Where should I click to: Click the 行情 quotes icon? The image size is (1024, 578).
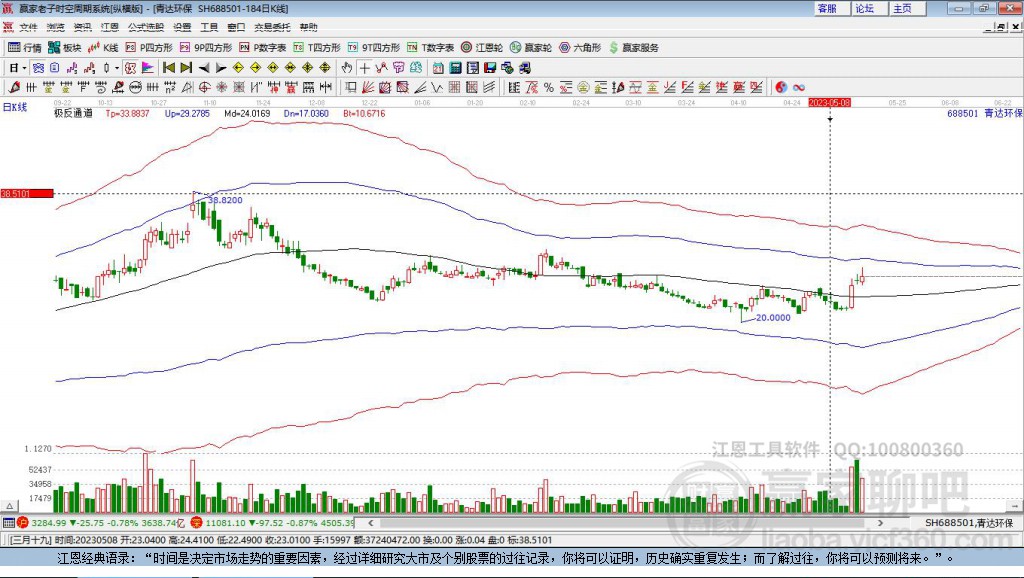click(x=30, y=47)
